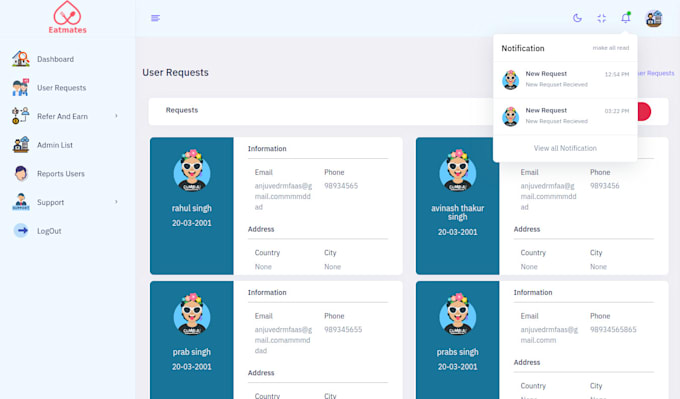Screen dimensions: 680x399
Task: Click phone number 9893456
Action: (605, 186)
